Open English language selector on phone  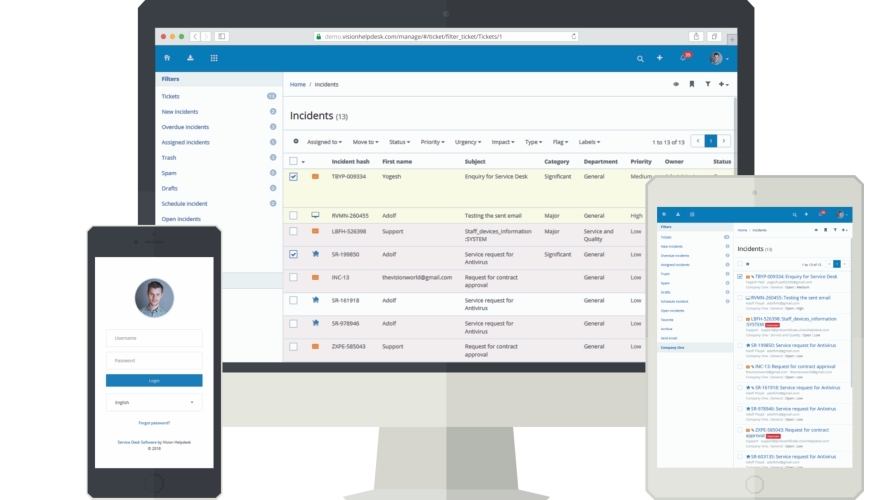[154, 402]
